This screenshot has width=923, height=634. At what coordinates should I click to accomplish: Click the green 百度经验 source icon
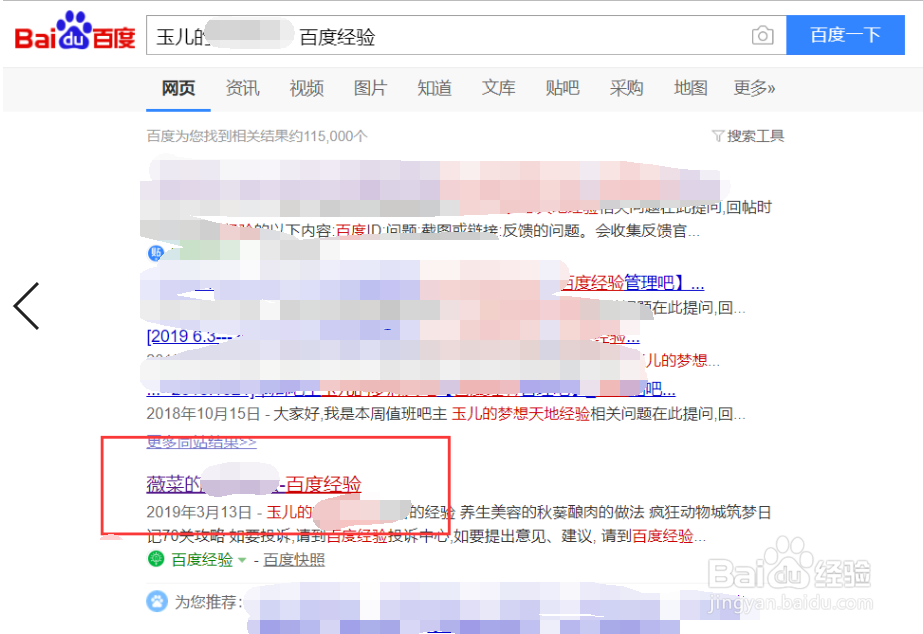coord(158,559)
